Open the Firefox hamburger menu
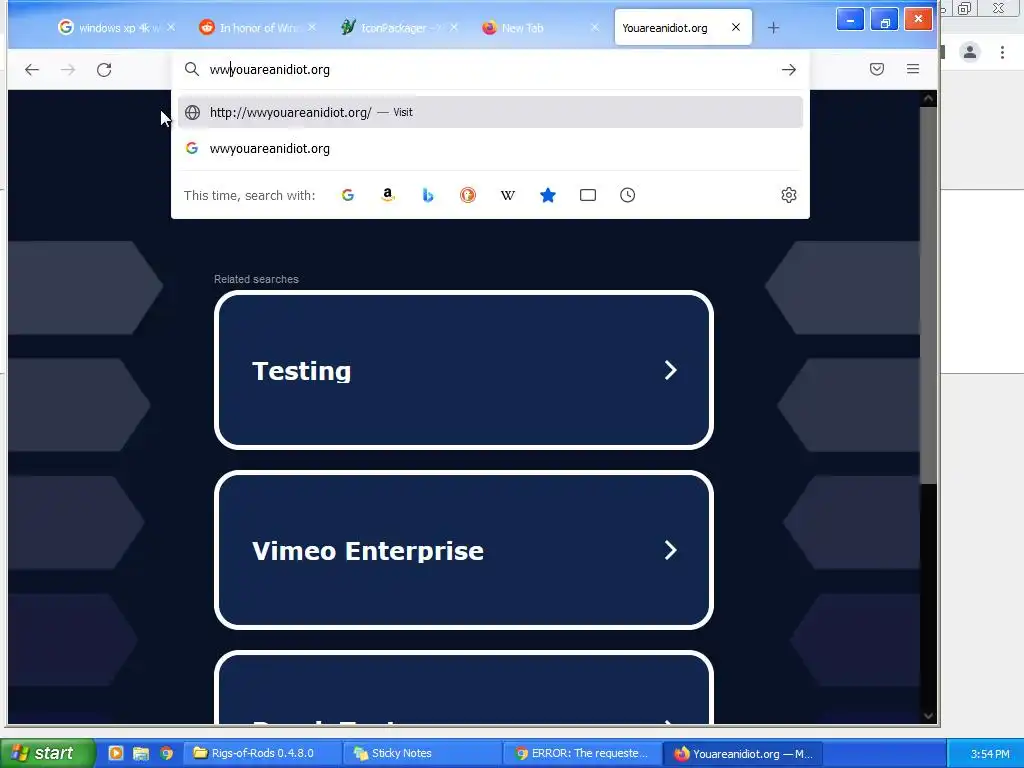 913,69
